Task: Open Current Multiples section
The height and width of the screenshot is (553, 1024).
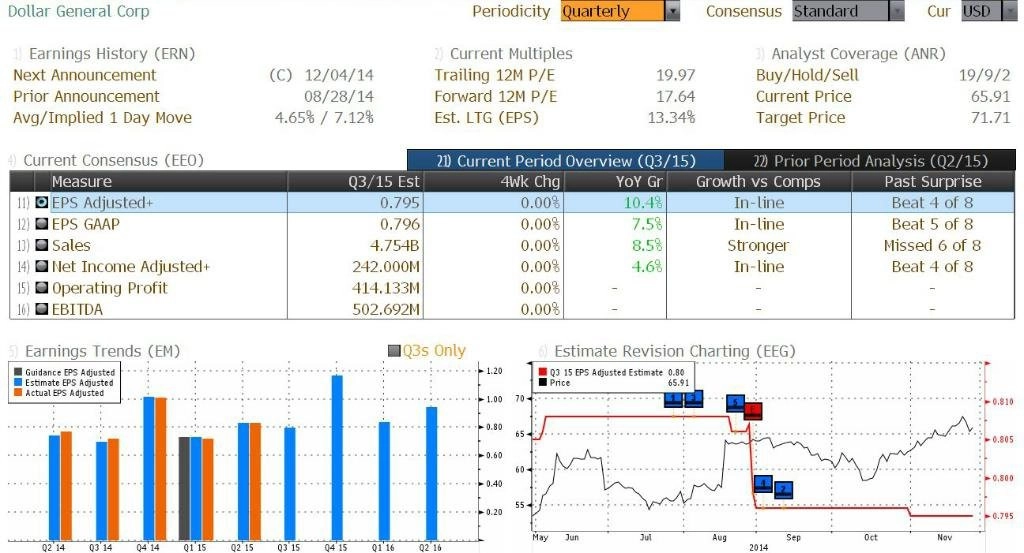Action: tap(511, 54)
